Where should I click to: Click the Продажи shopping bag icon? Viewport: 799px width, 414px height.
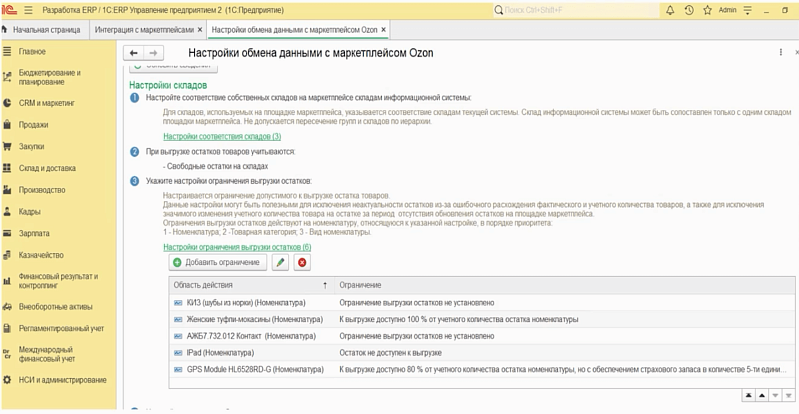[7, 124]
